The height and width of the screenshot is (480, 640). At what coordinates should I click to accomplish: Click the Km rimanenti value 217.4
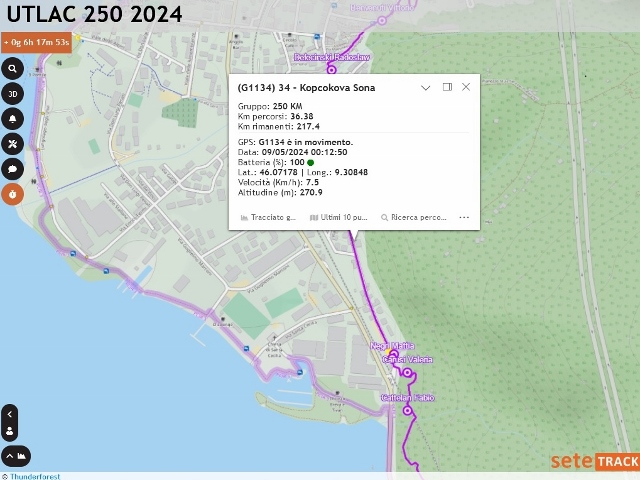click(308, 127)
